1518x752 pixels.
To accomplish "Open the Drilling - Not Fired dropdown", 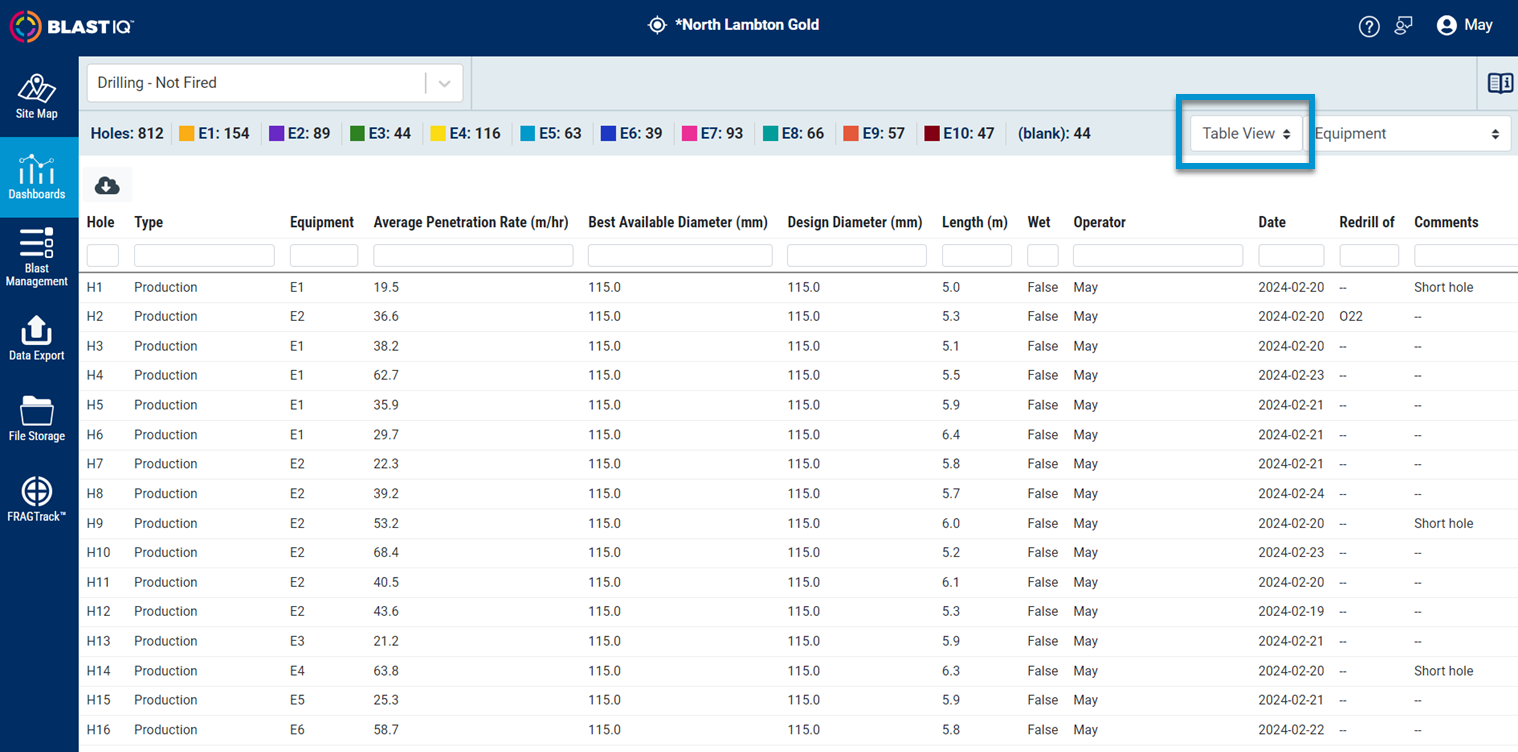I will click(x=275, y=83).
